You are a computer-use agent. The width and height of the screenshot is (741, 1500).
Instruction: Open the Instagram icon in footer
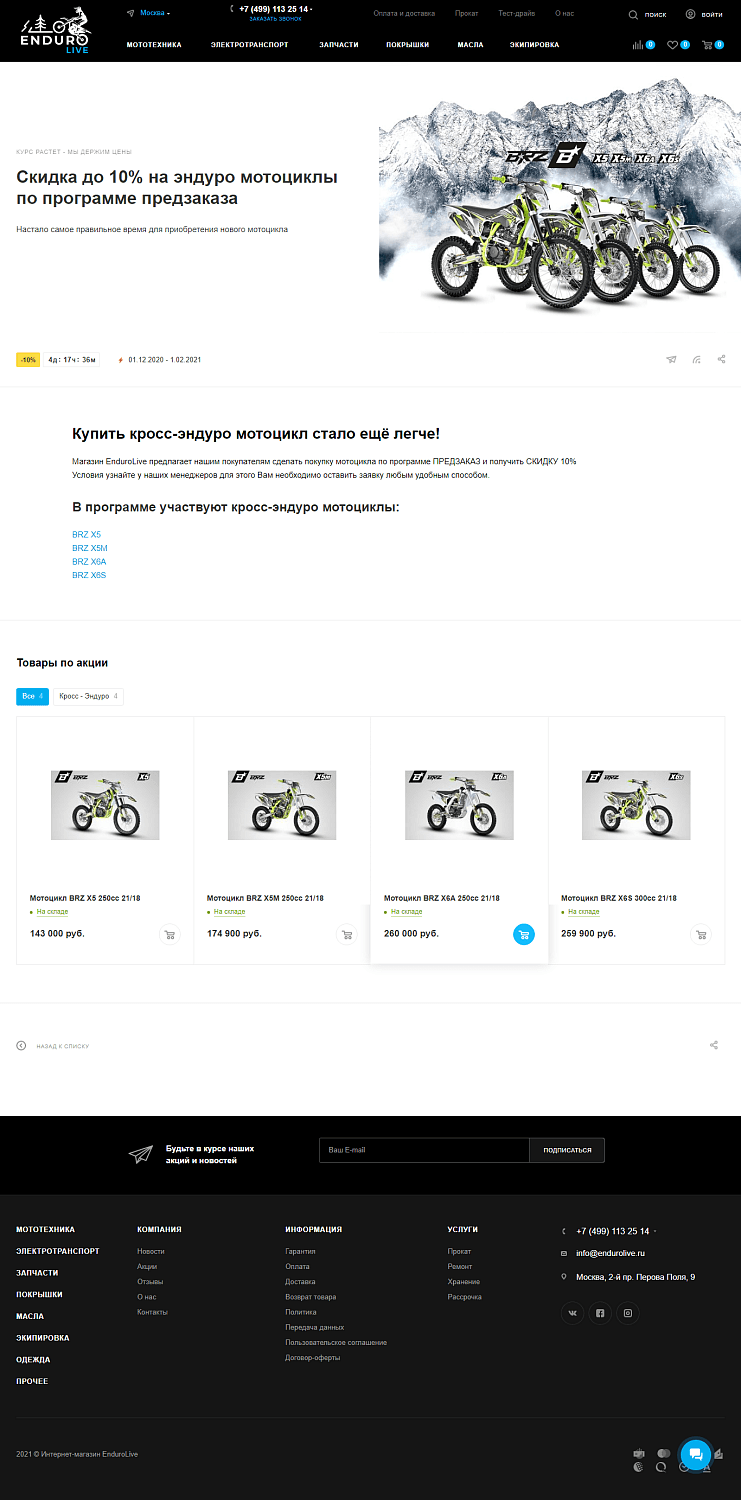[x=628, y=1313]
